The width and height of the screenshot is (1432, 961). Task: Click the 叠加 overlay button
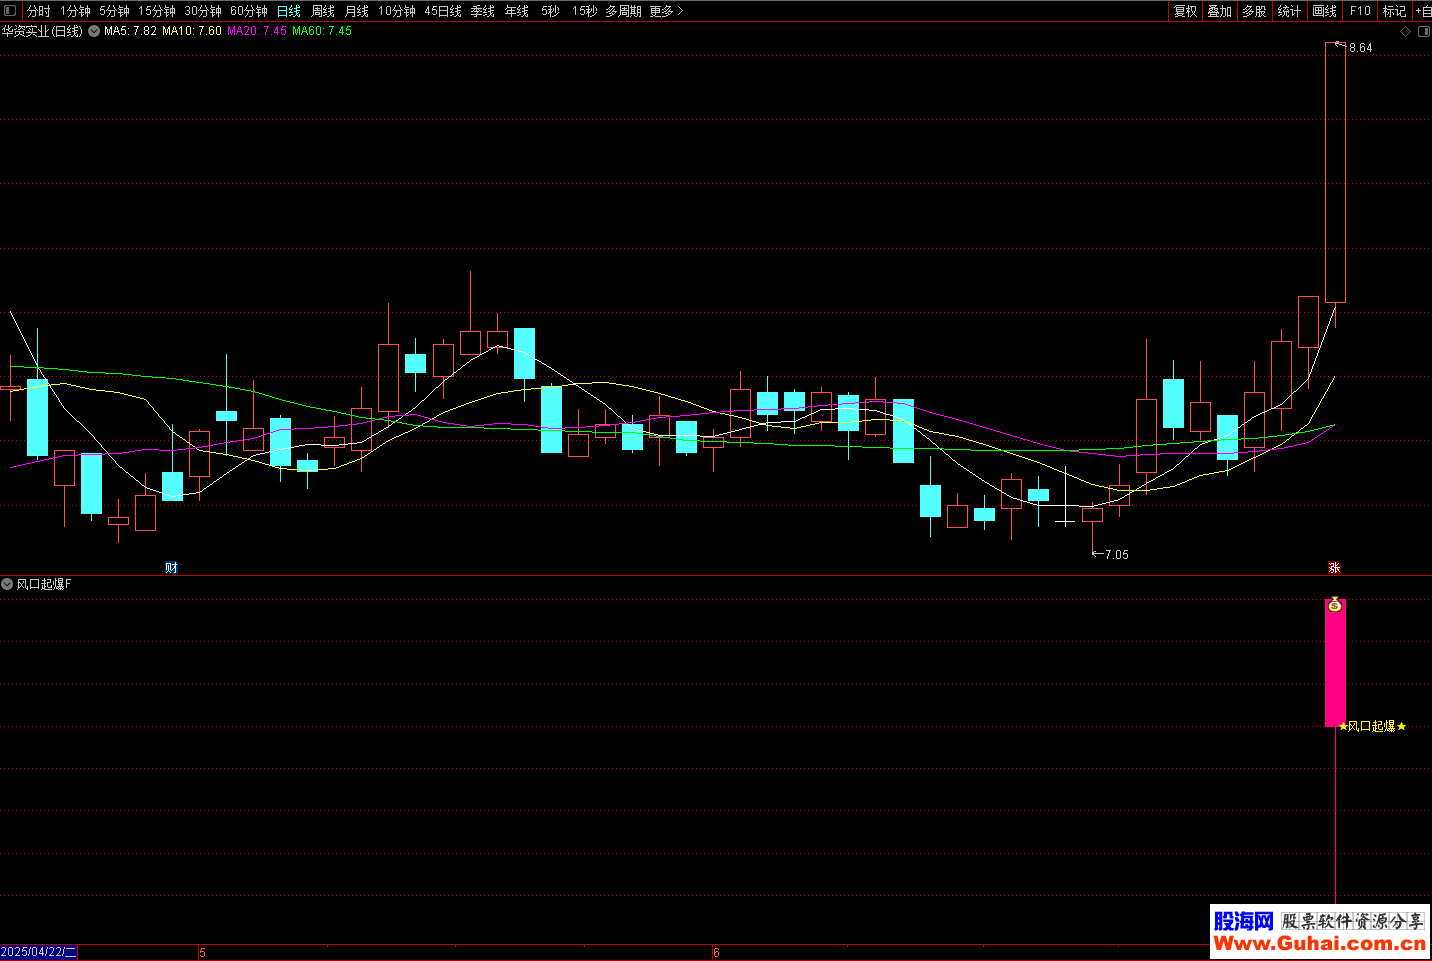pos(1220,11)
